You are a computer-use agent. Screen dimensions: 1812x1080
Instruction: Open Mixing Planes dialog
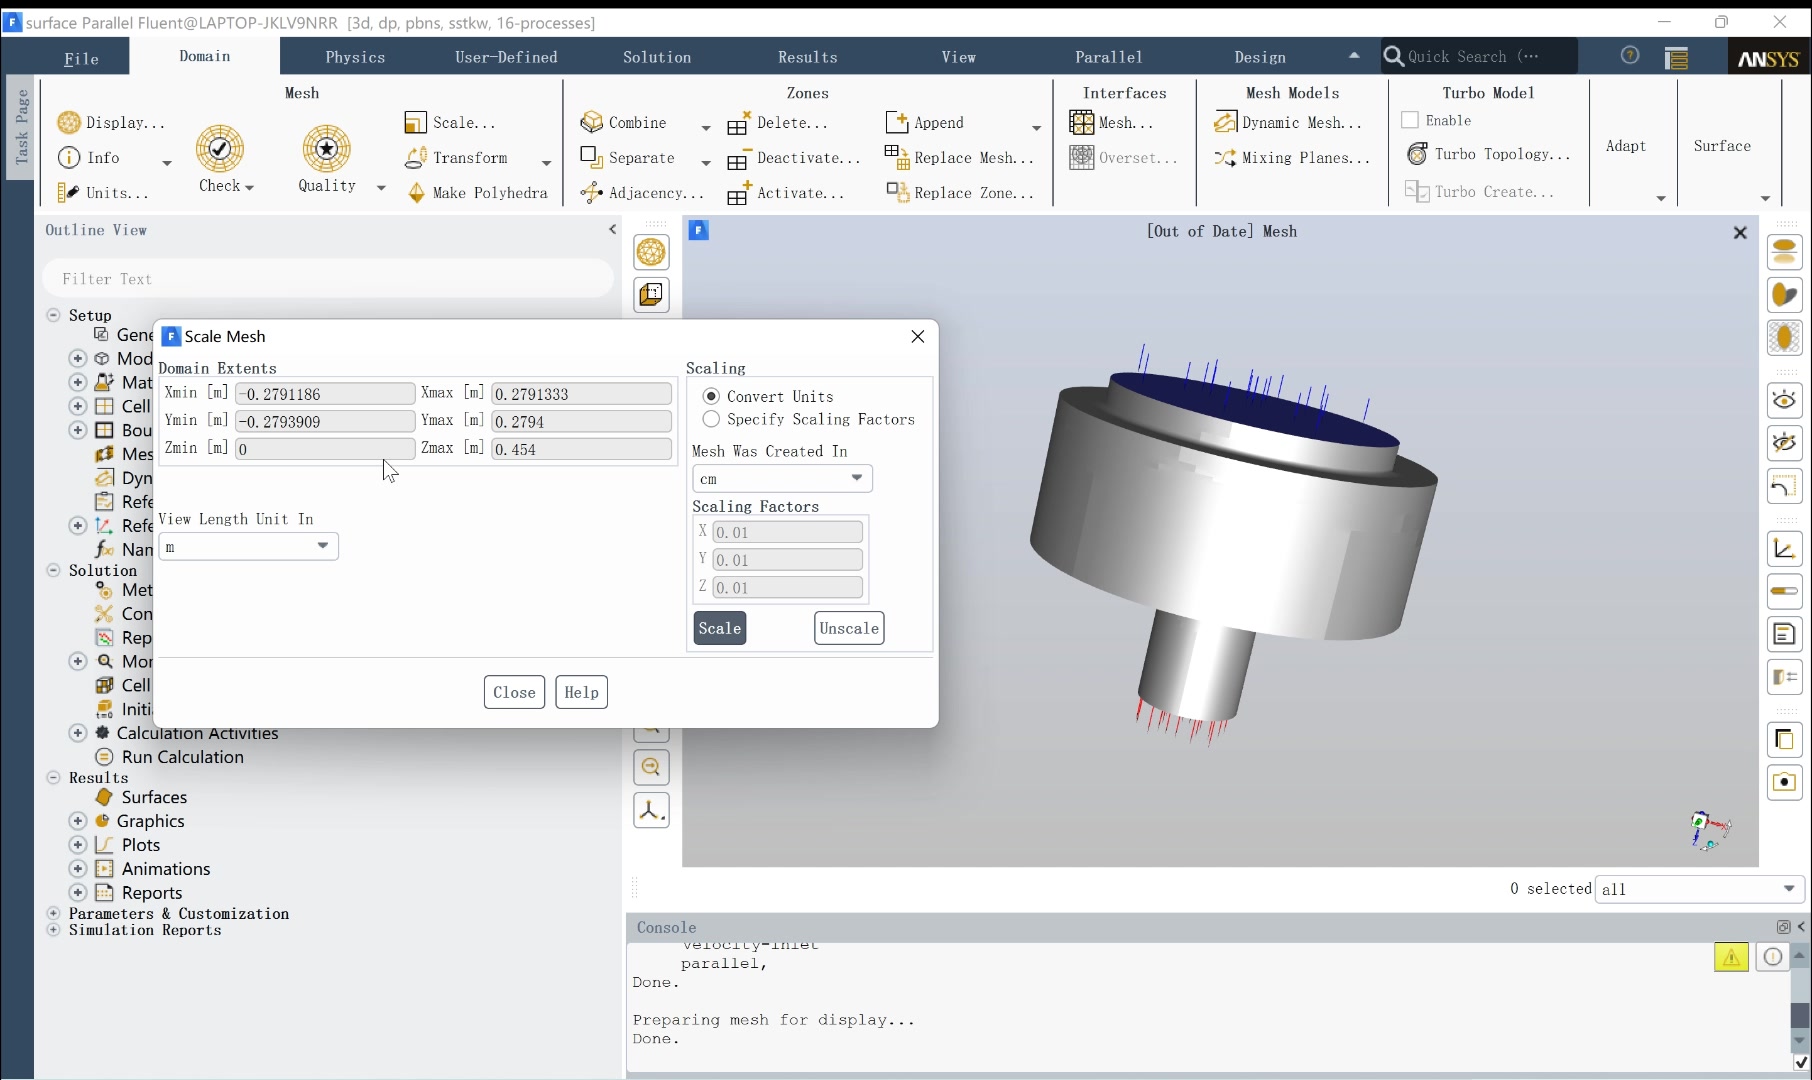[x=1292, y=157]
